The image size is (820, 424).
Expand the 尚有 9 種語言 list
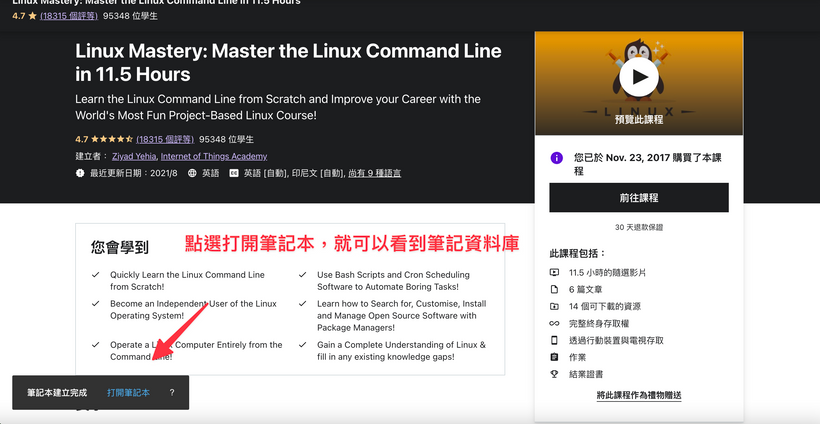click(374, 173)
